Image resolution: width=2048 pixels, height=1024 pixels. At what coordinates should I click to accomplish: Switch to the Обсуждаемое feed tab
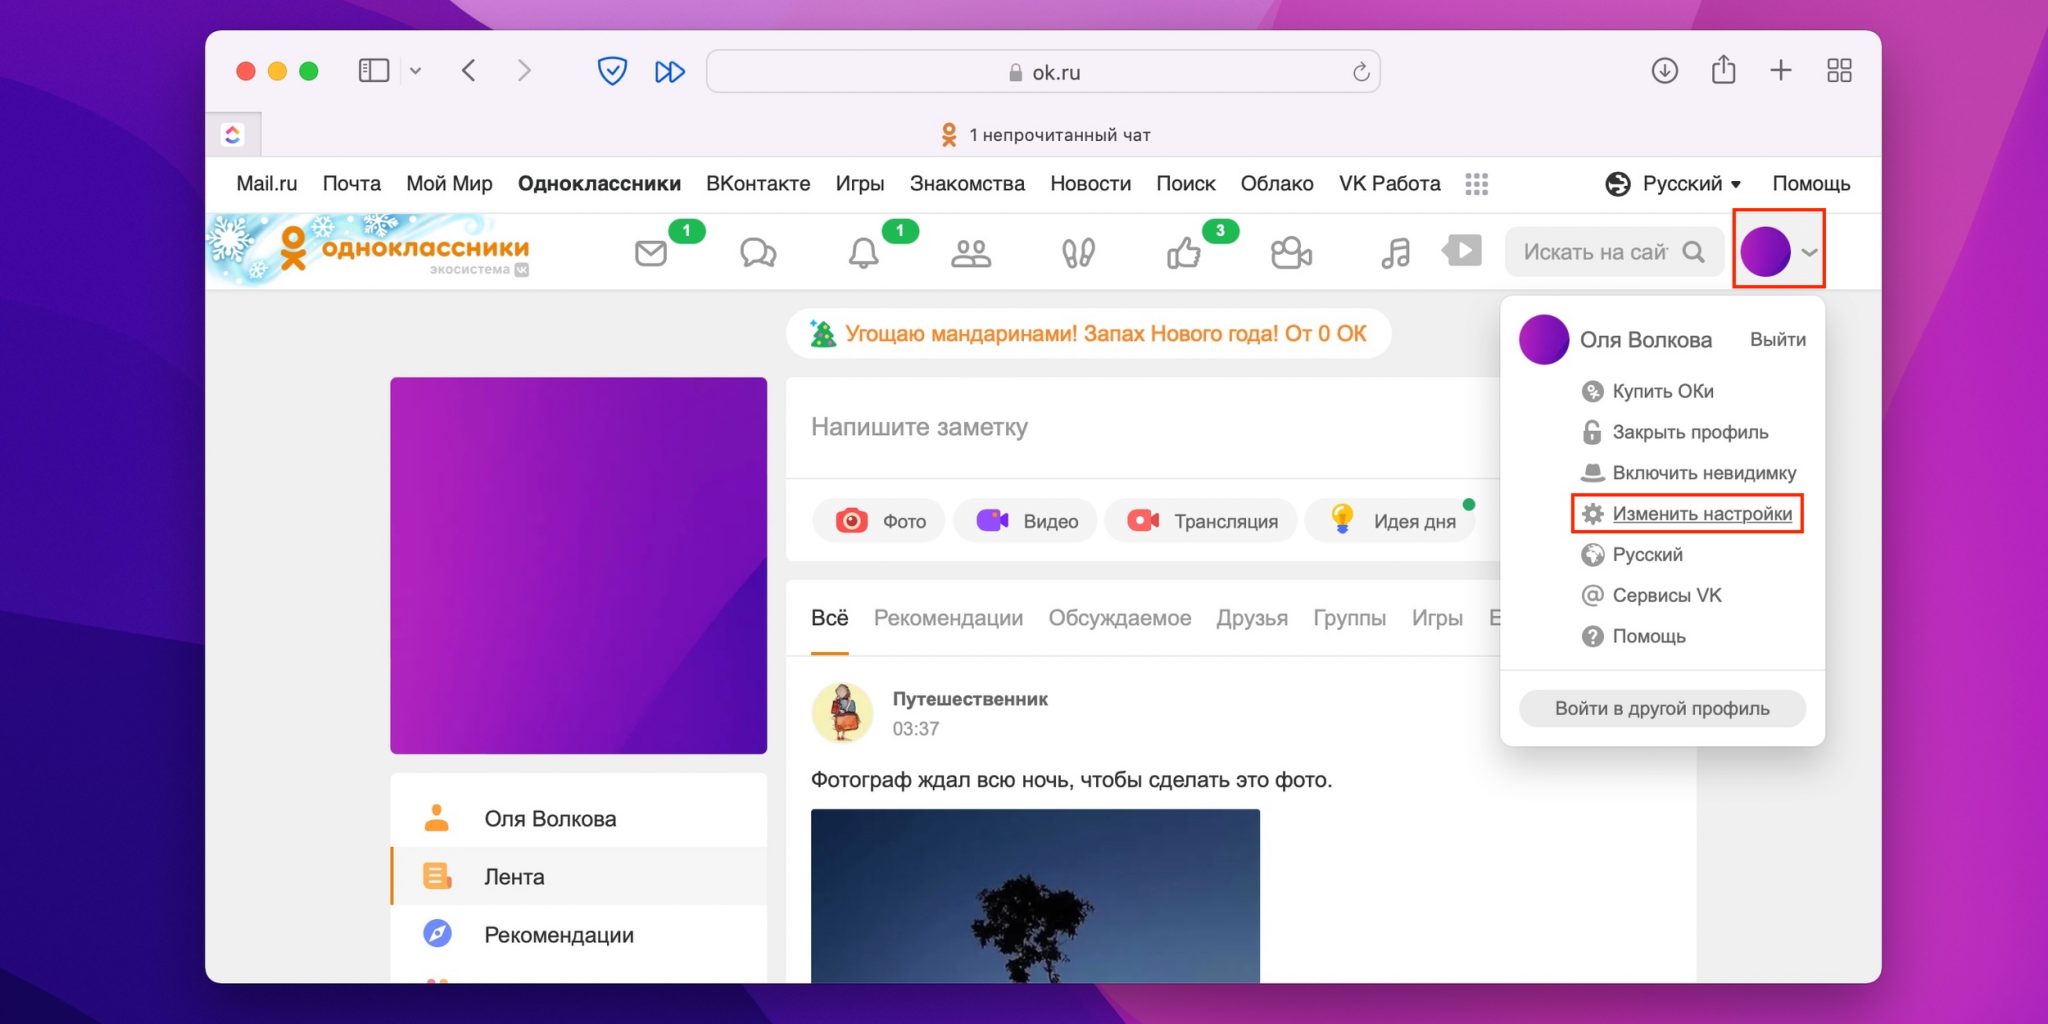[x=1119, y=618]
